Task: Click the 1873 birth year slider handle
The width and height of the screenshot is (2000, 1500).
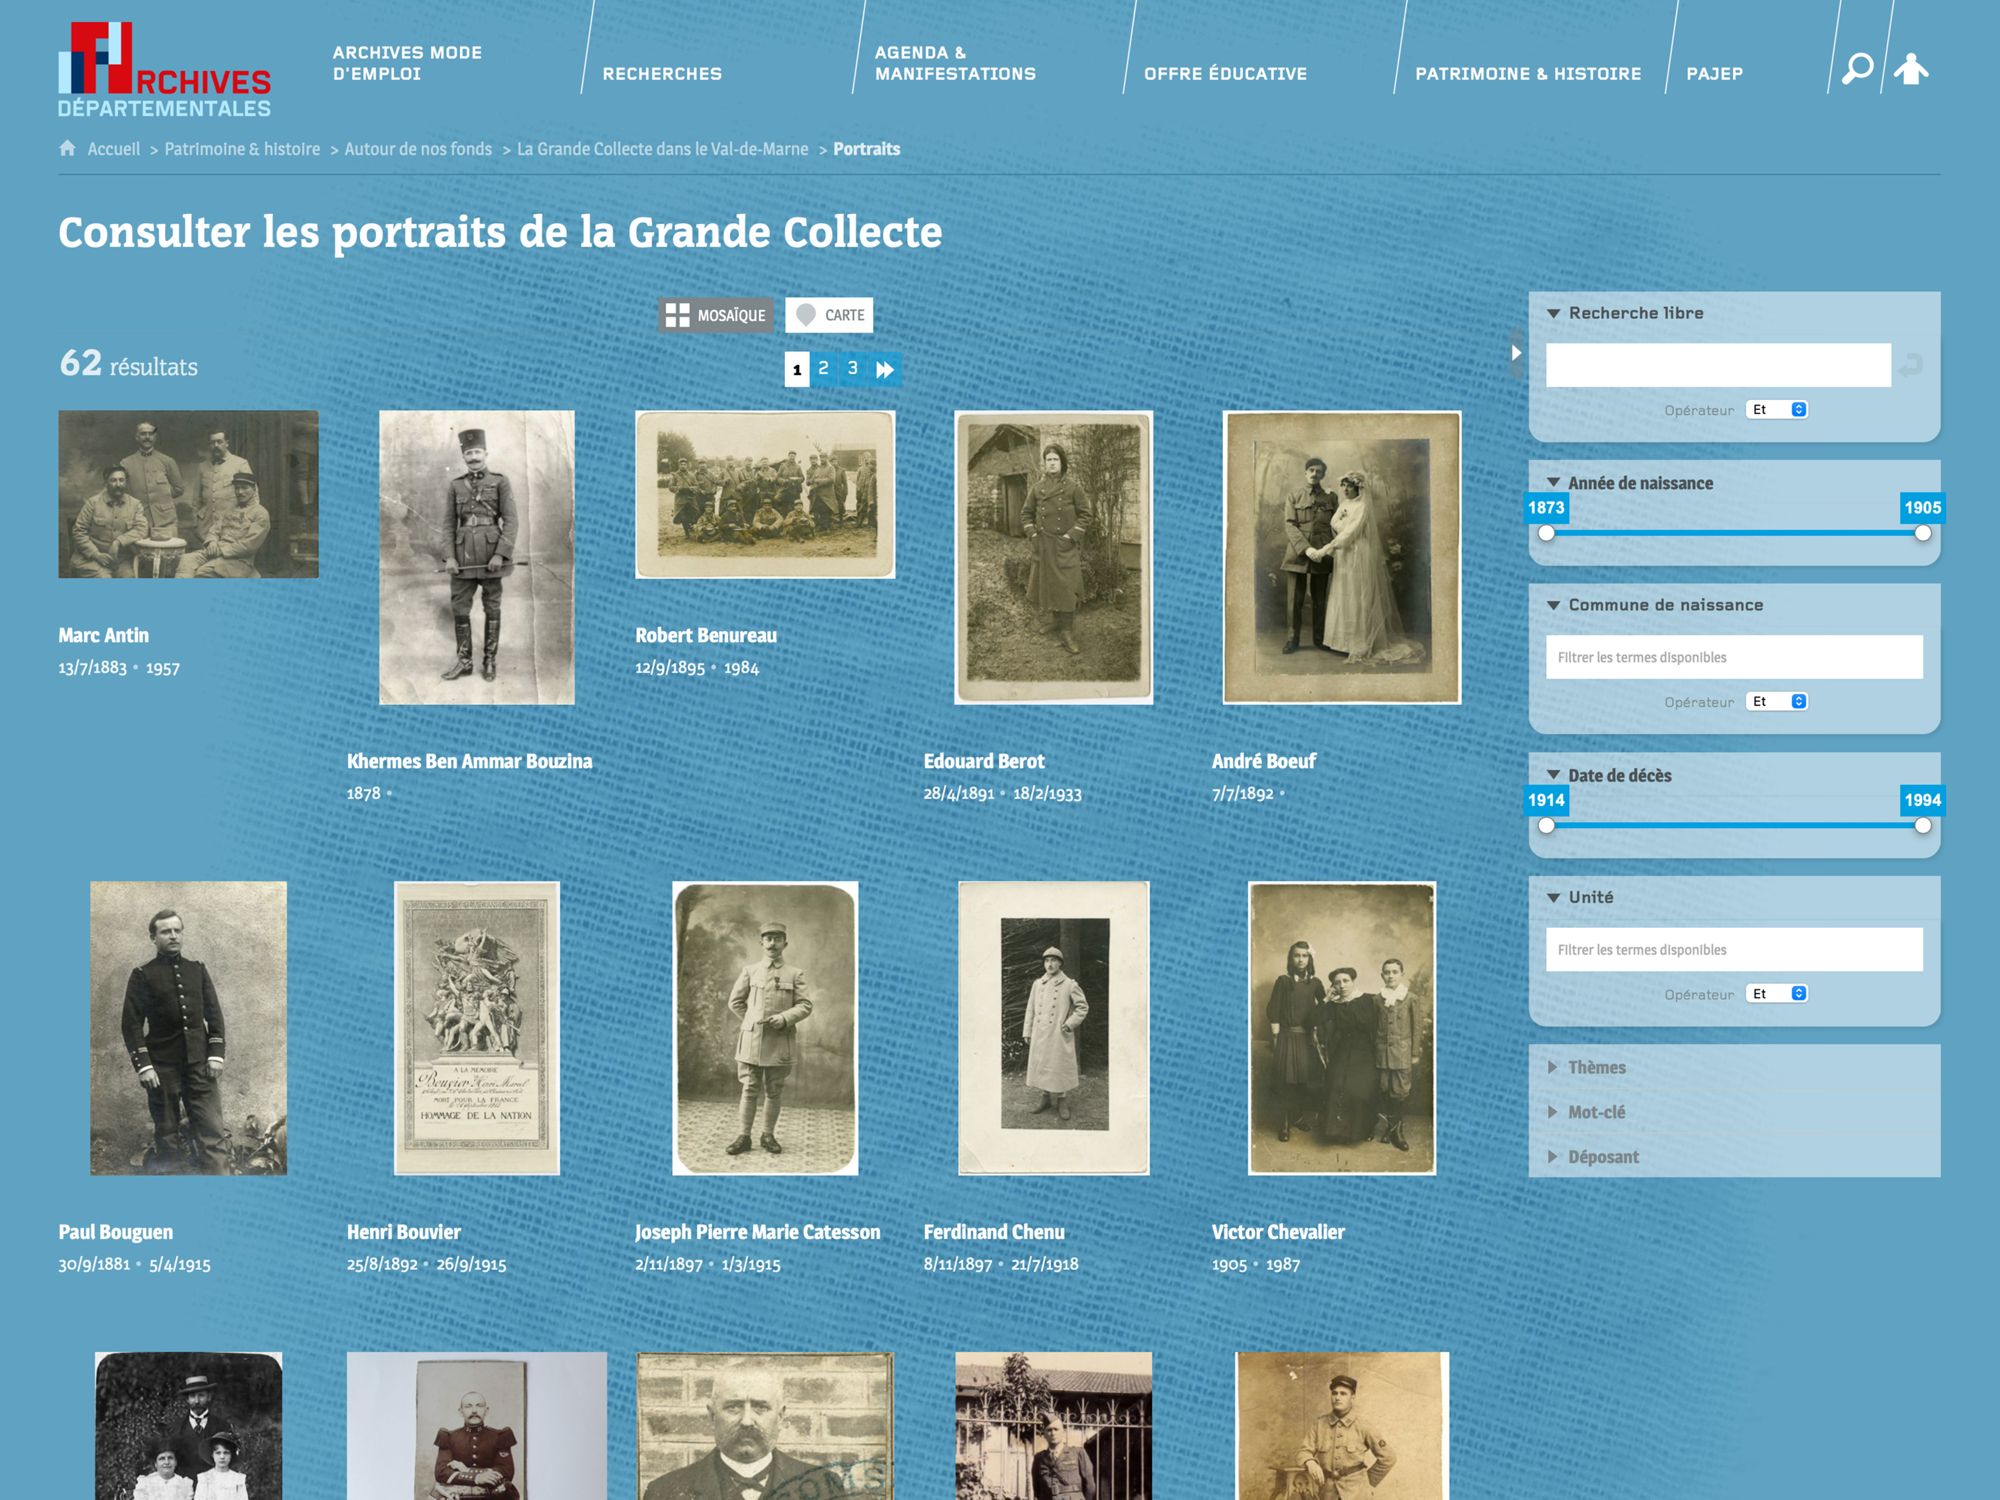Action: [x=1547, y=533]
